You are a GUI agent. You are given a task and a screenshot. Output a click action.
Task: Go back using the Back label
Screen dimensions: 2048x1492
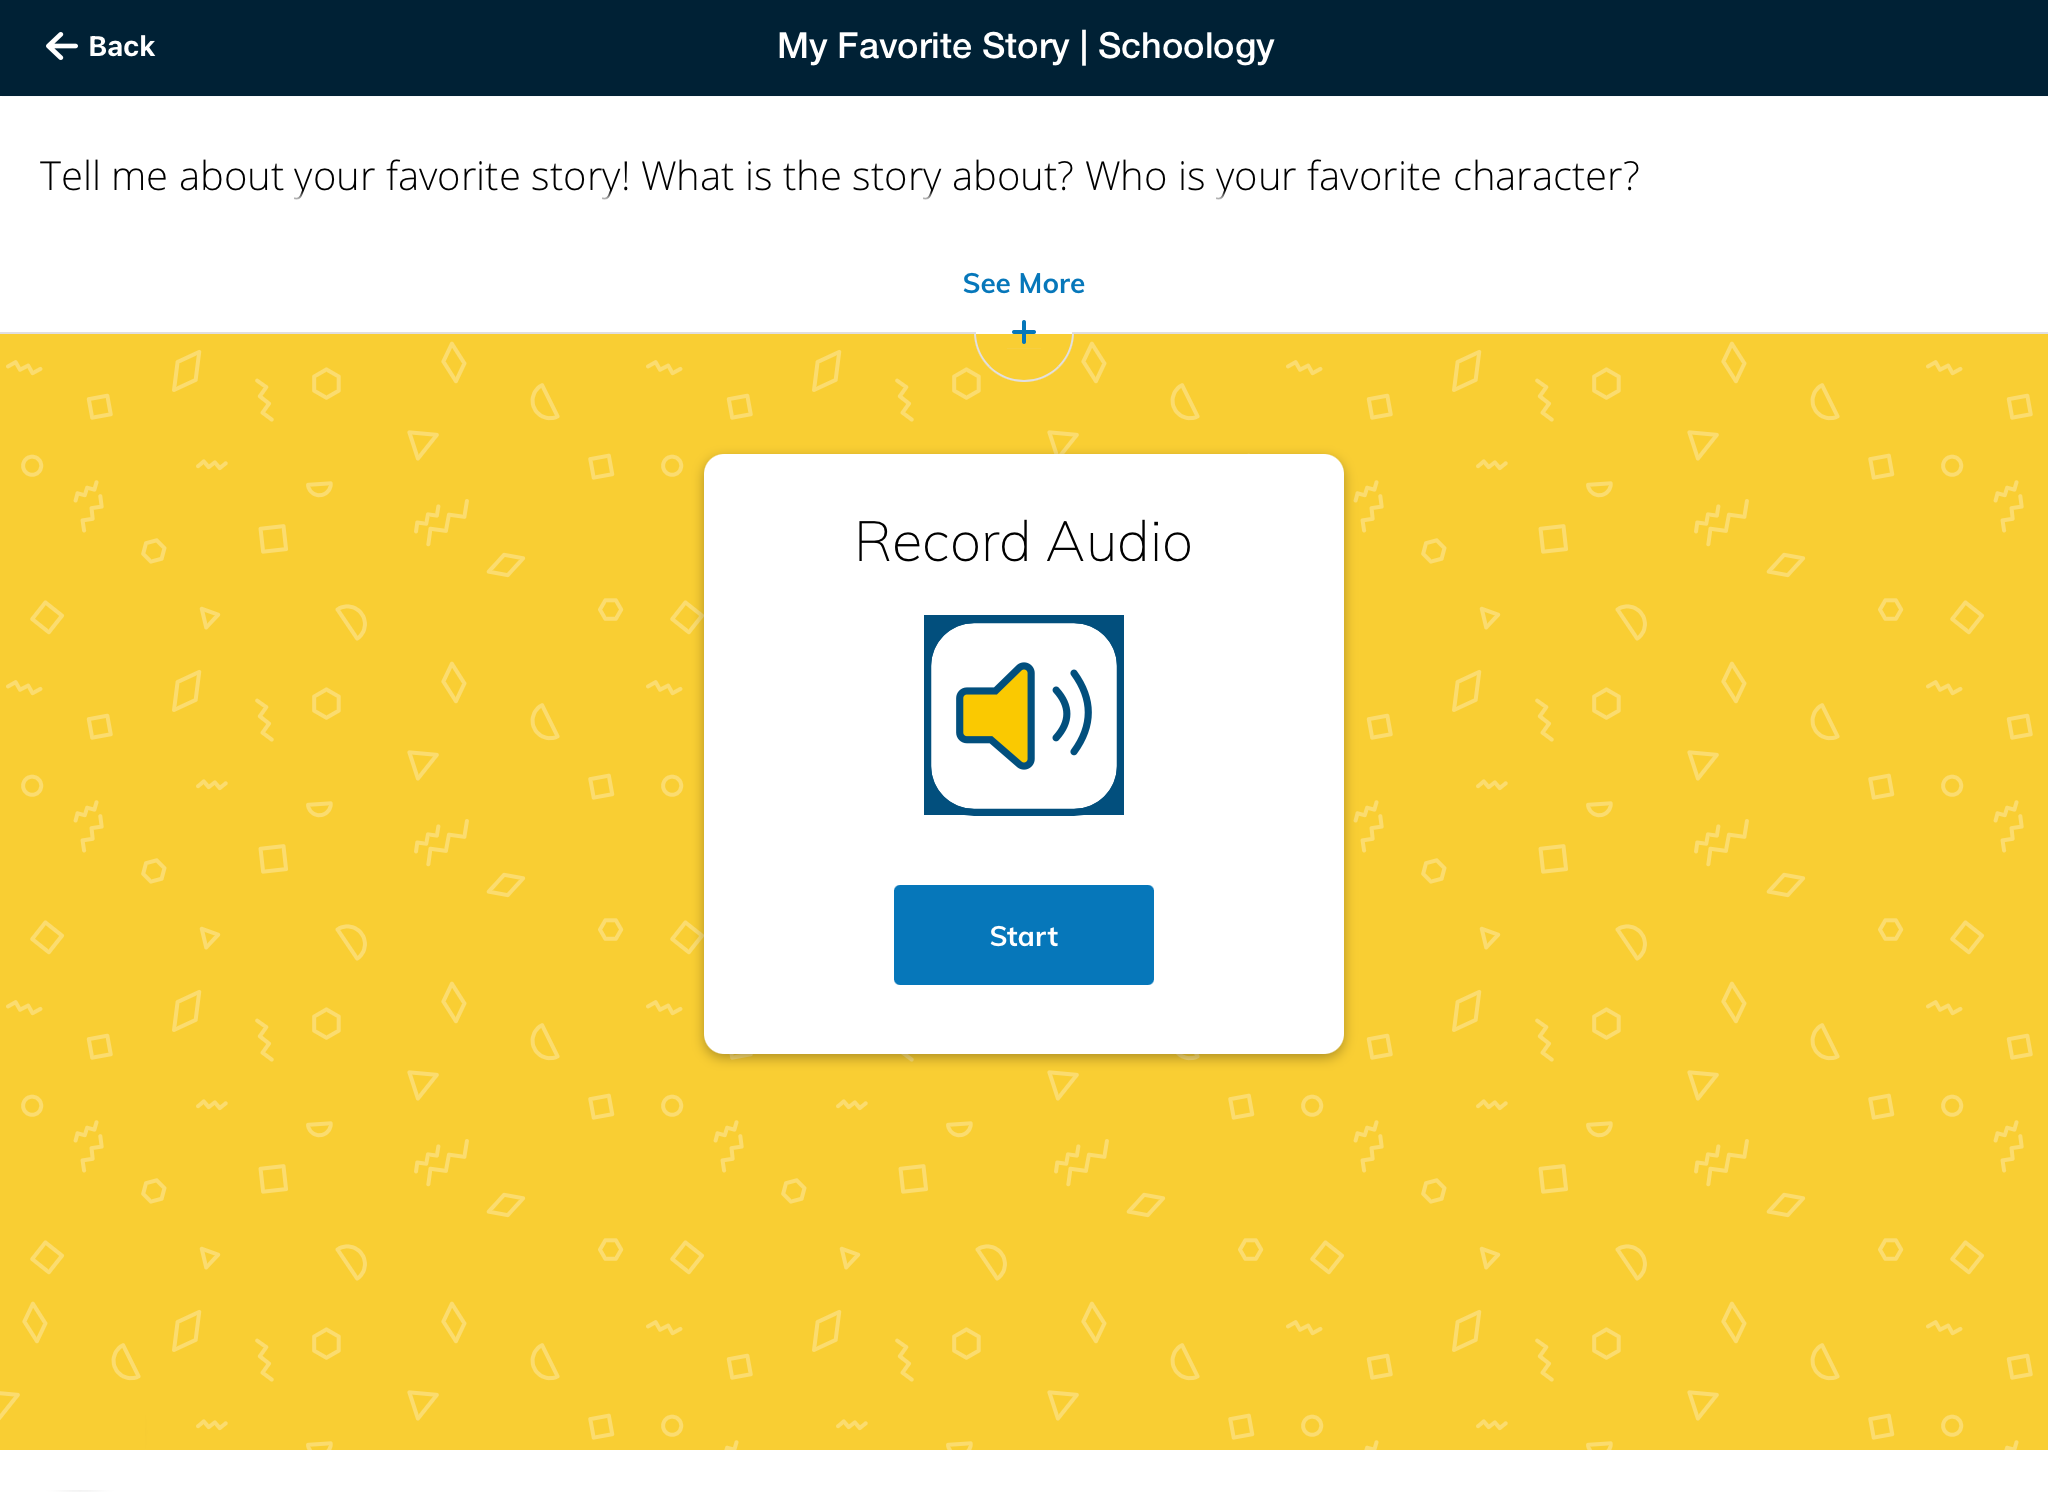point(121,46)
